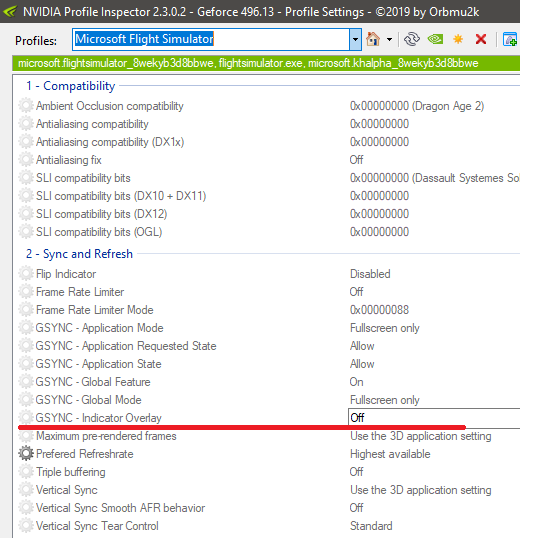
Task: Expand the Profiles combo box dropdown arrow
Action: (355, 40)
